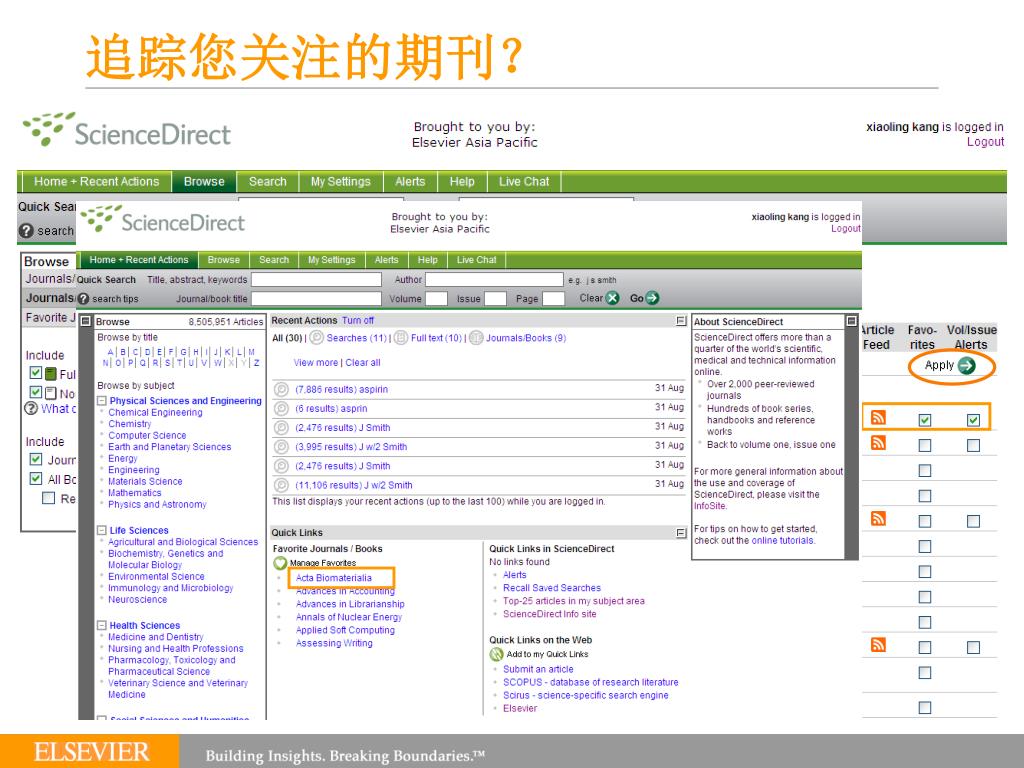
Task: Browse titles starting with letter Z
Action: pos(257,363)
